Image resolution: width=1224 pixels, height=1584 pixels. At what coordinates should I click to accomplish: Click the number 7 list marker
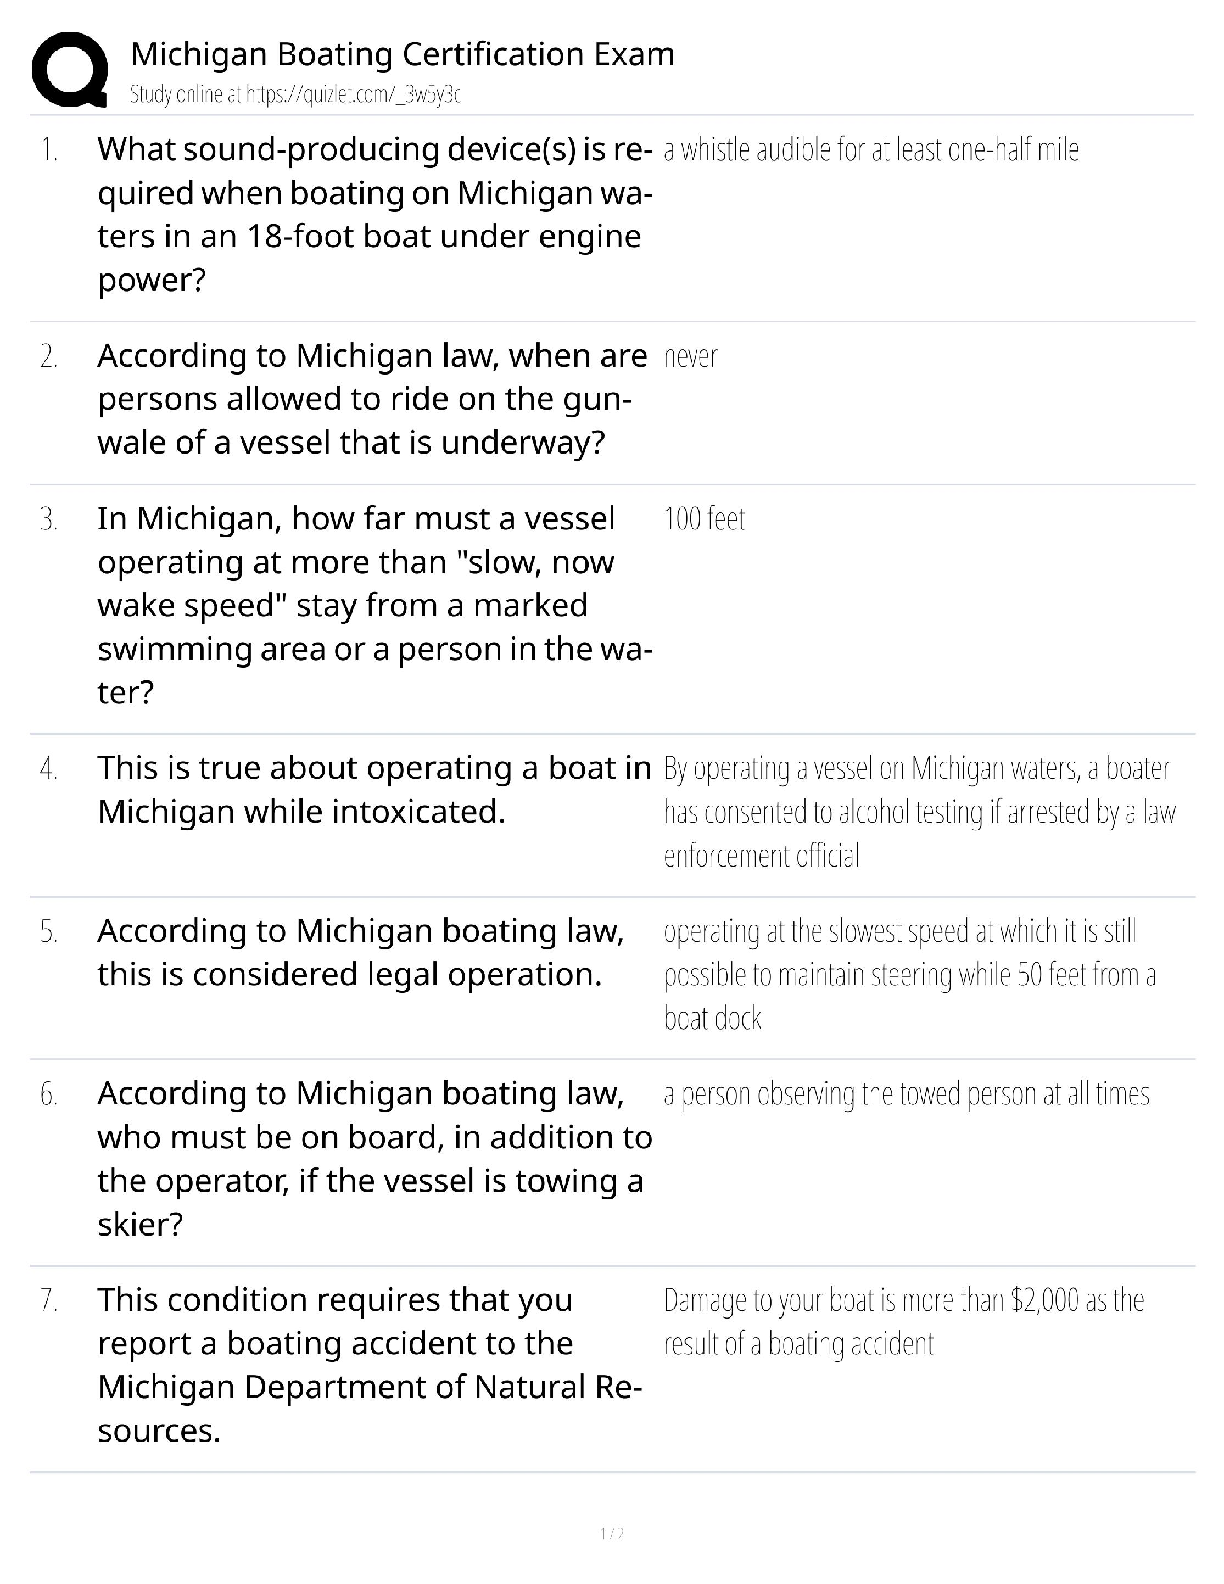[x=48, y=1301]
